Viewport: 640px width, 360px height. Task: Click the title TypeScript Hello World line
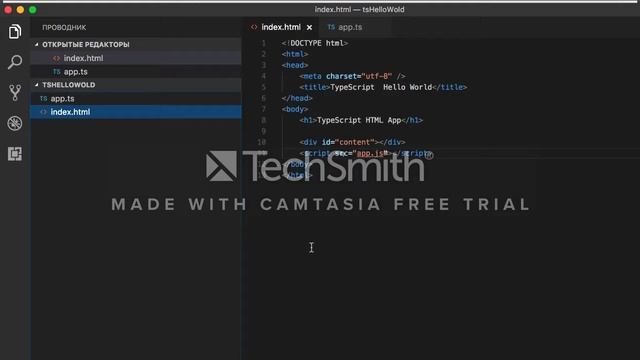(x=383, y=87)
